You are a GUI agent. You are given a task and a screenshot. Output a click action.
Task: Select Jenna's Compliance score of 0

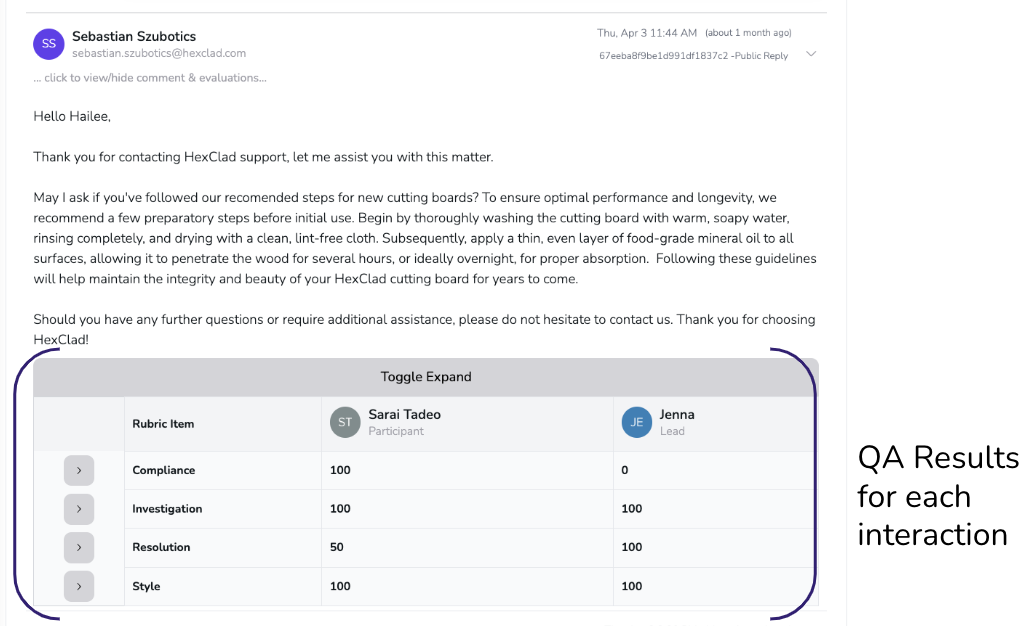pos(625,470)
